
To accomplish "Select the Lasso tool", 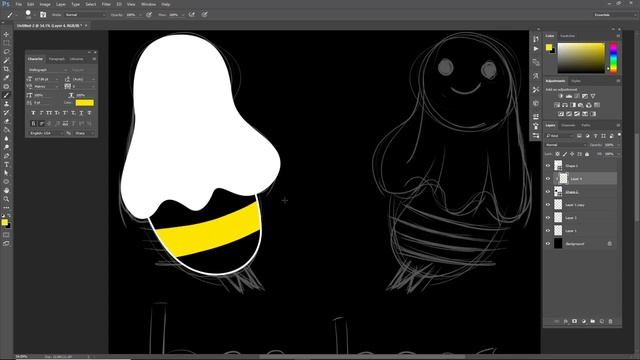I will (6, 52).
